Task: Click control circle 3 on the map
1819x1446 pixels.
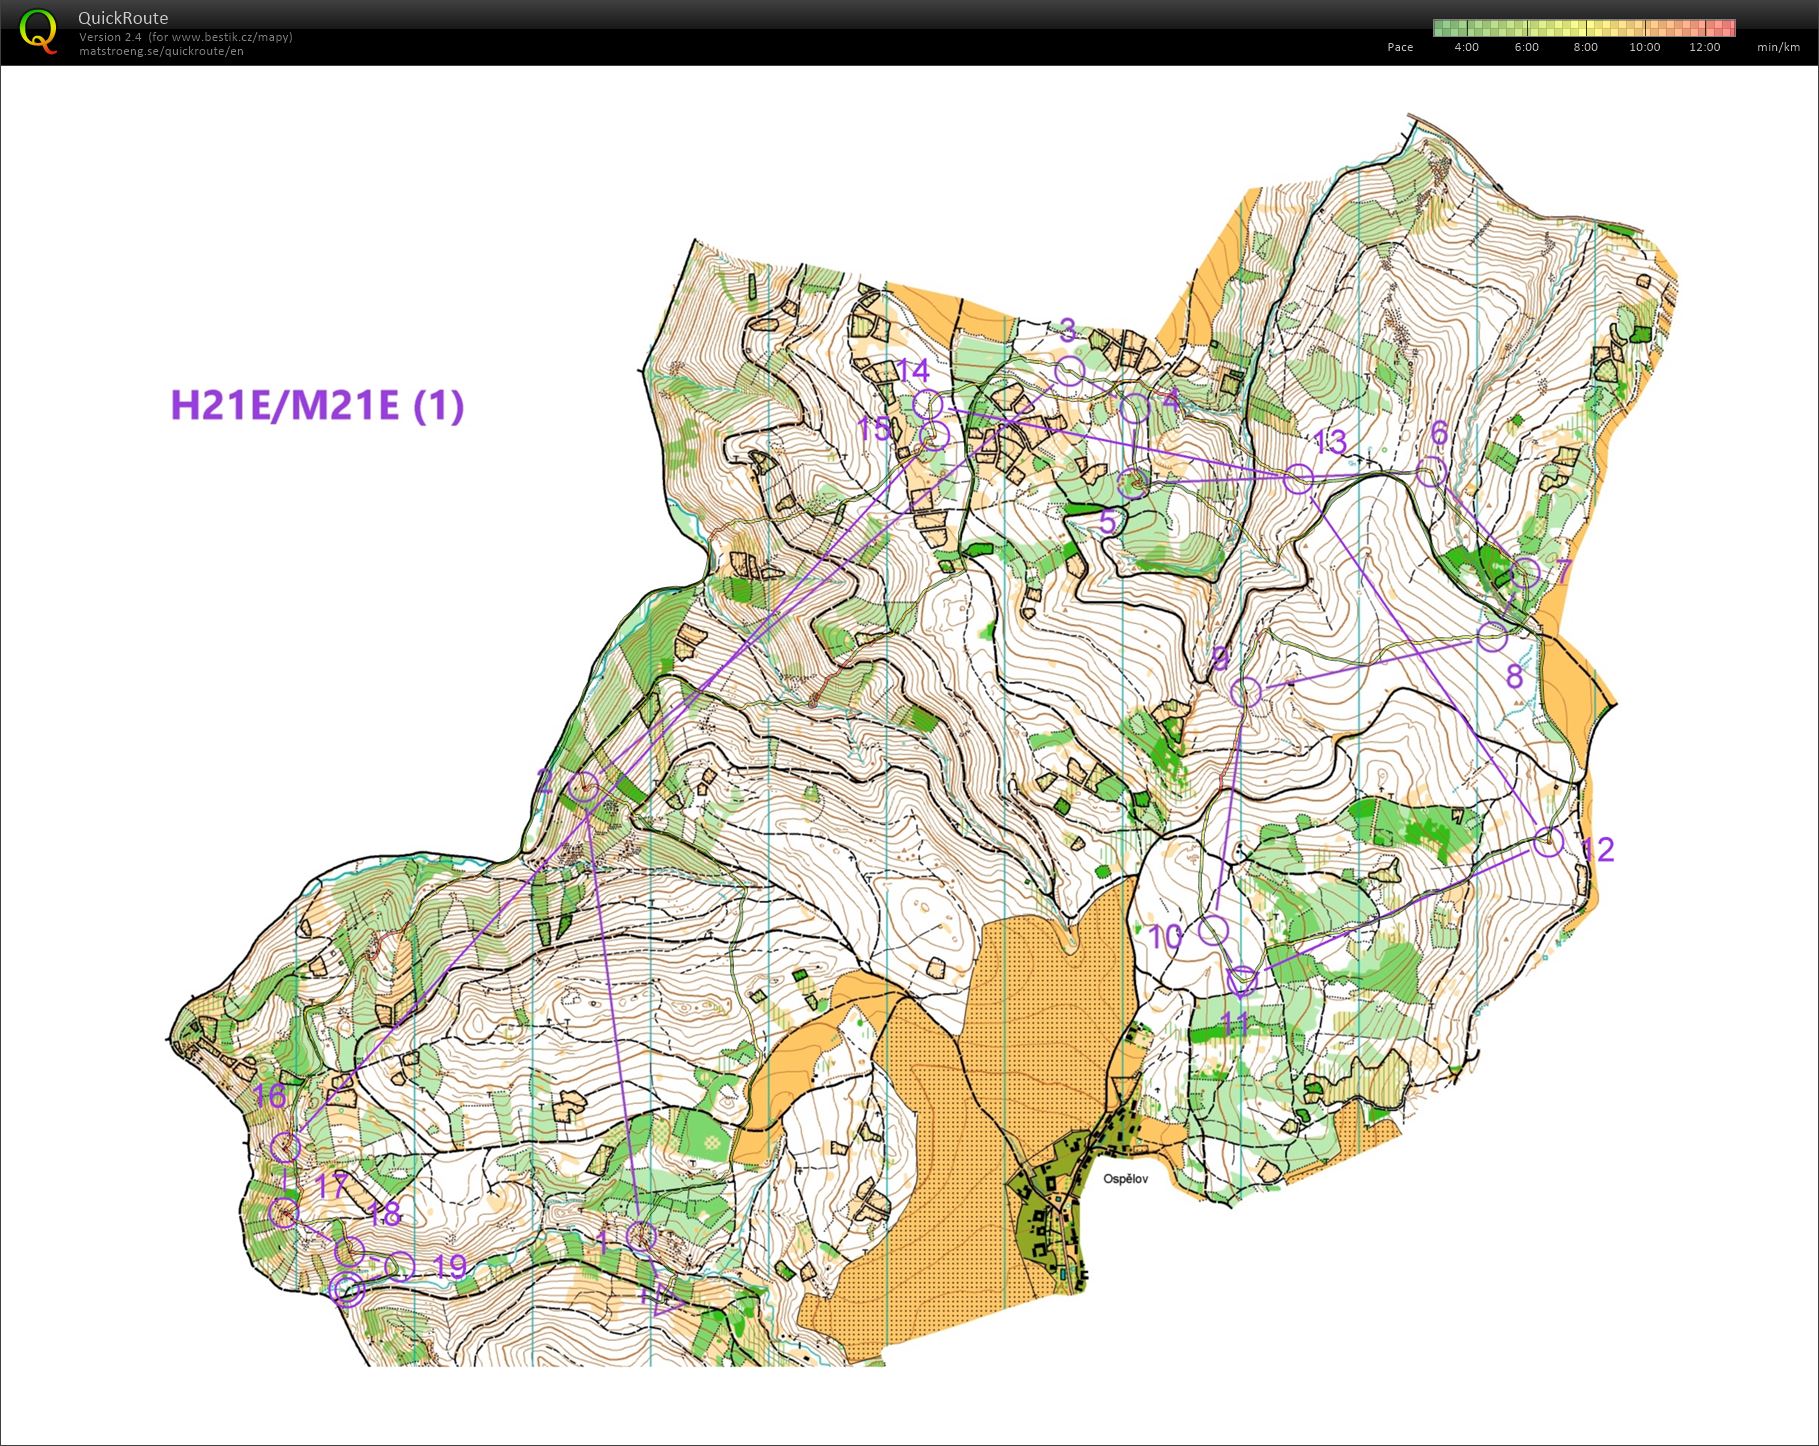Action: click(1069, 370)
